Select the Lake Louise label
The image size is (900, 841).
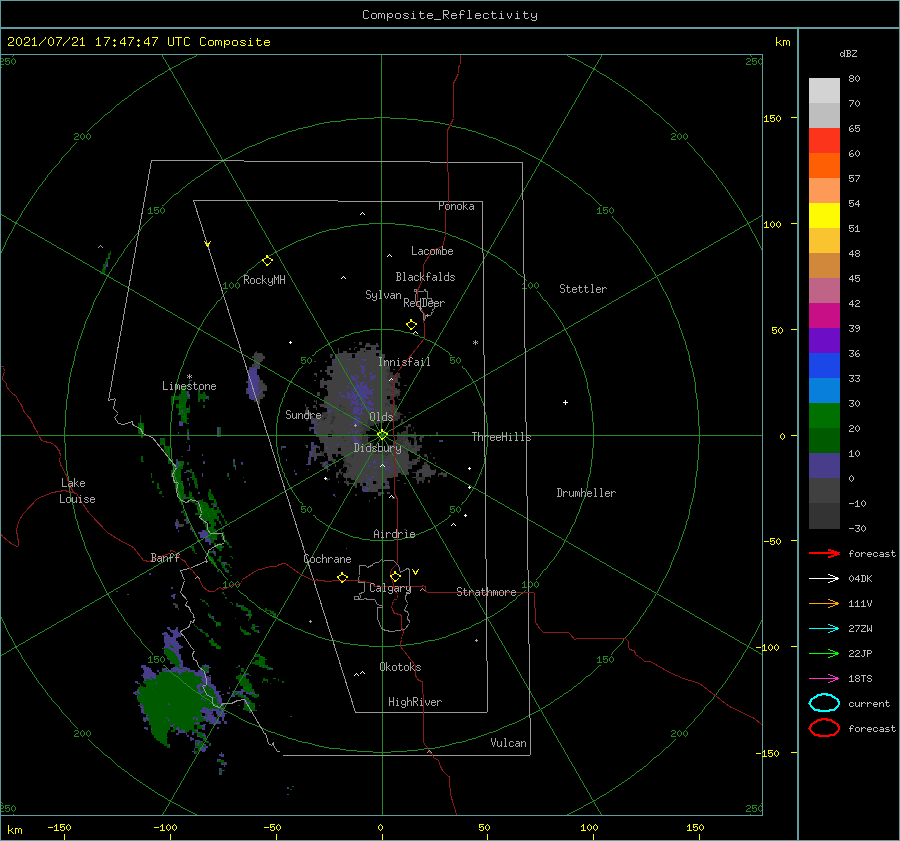(77, 491)
